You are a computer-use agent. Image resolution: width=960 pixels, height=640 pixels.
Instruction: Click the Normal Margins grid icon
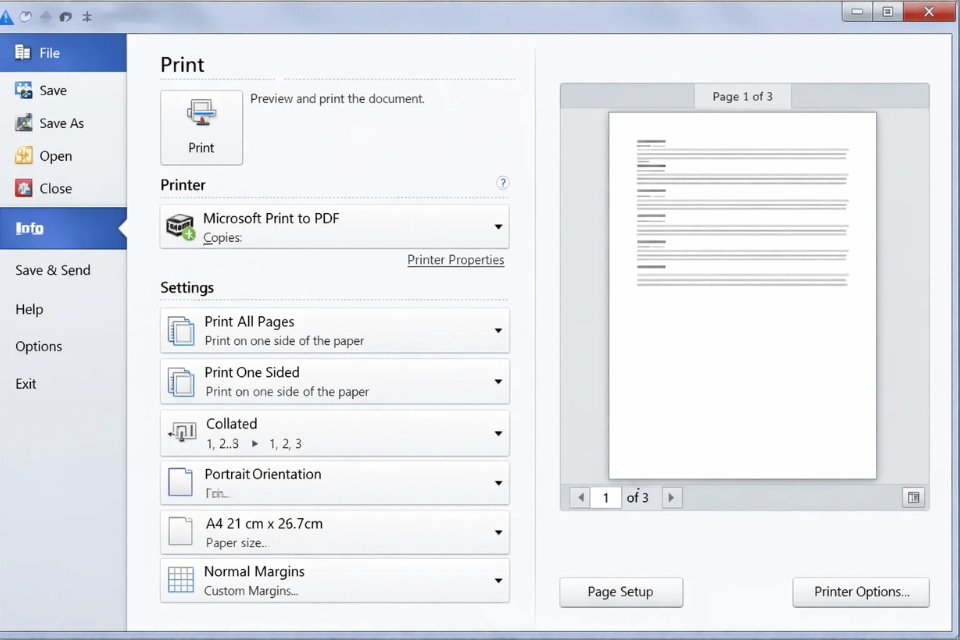181,580
